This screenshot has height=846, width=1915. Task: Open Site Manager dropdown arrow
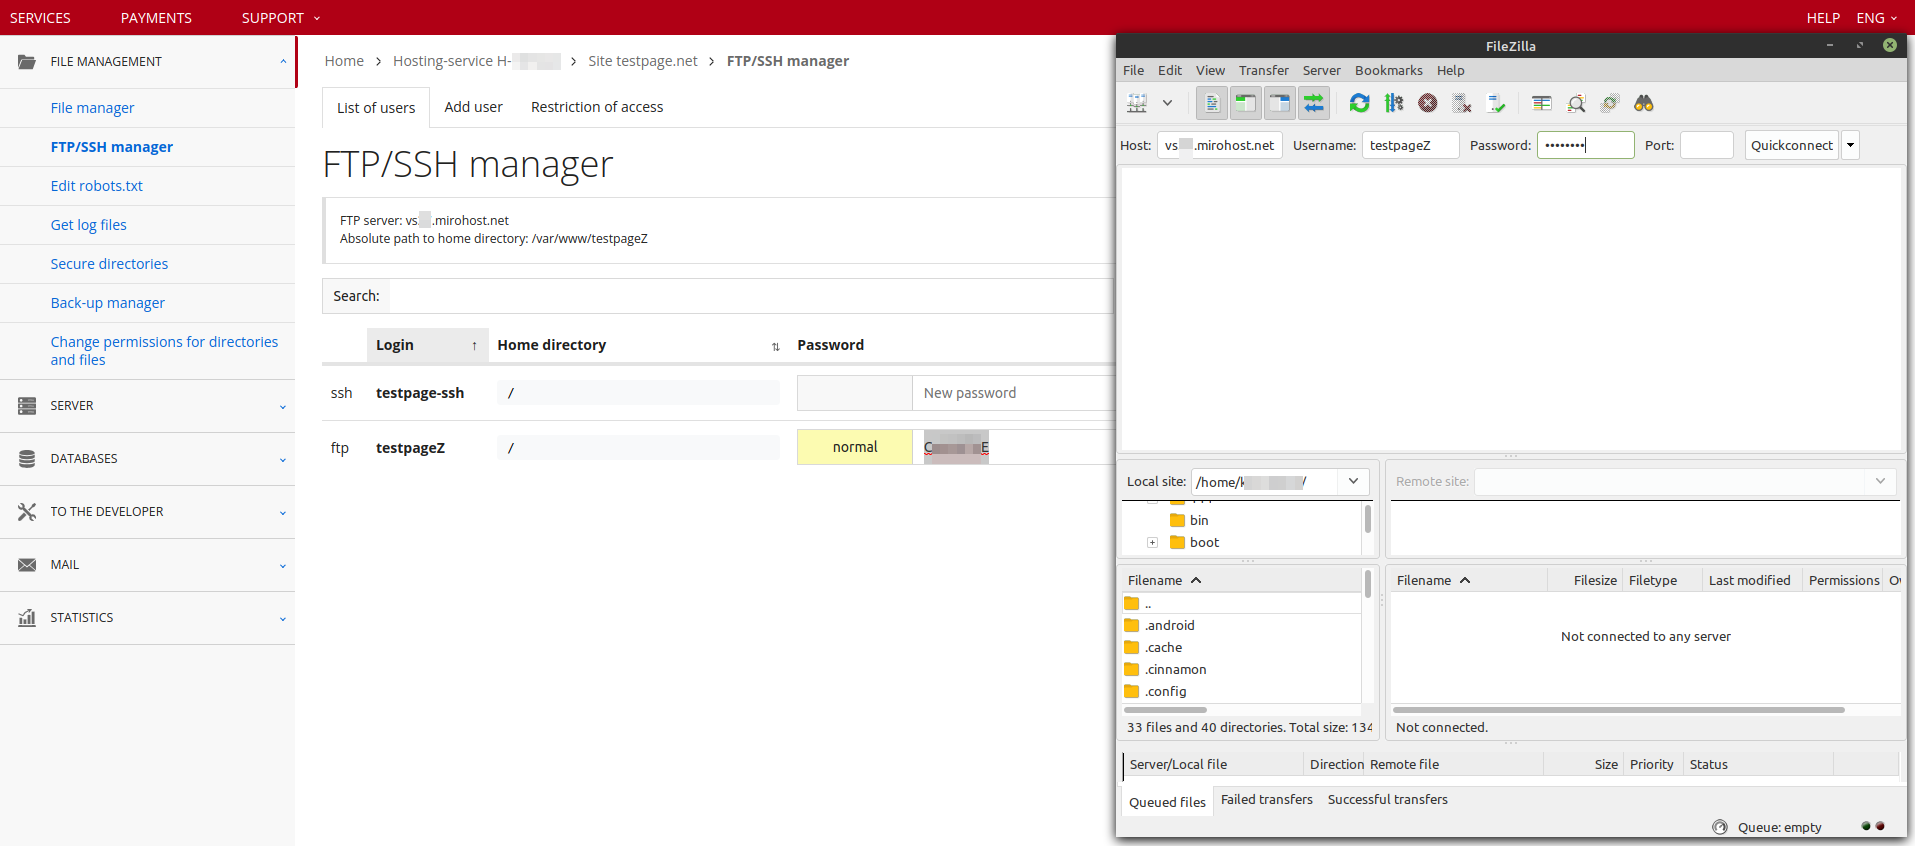[1167, 103]
